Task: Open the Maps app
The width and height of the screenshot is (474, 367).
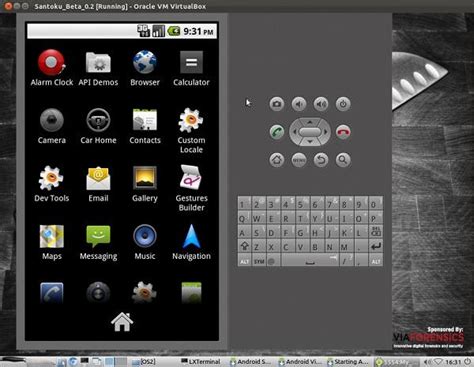Action: pyautogui.click(x=51, y=242)
